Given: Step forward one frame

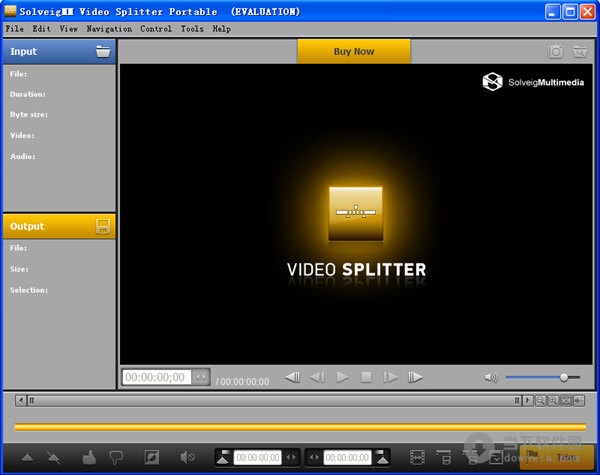Looking at the screenshot, I should pos(390,377).
